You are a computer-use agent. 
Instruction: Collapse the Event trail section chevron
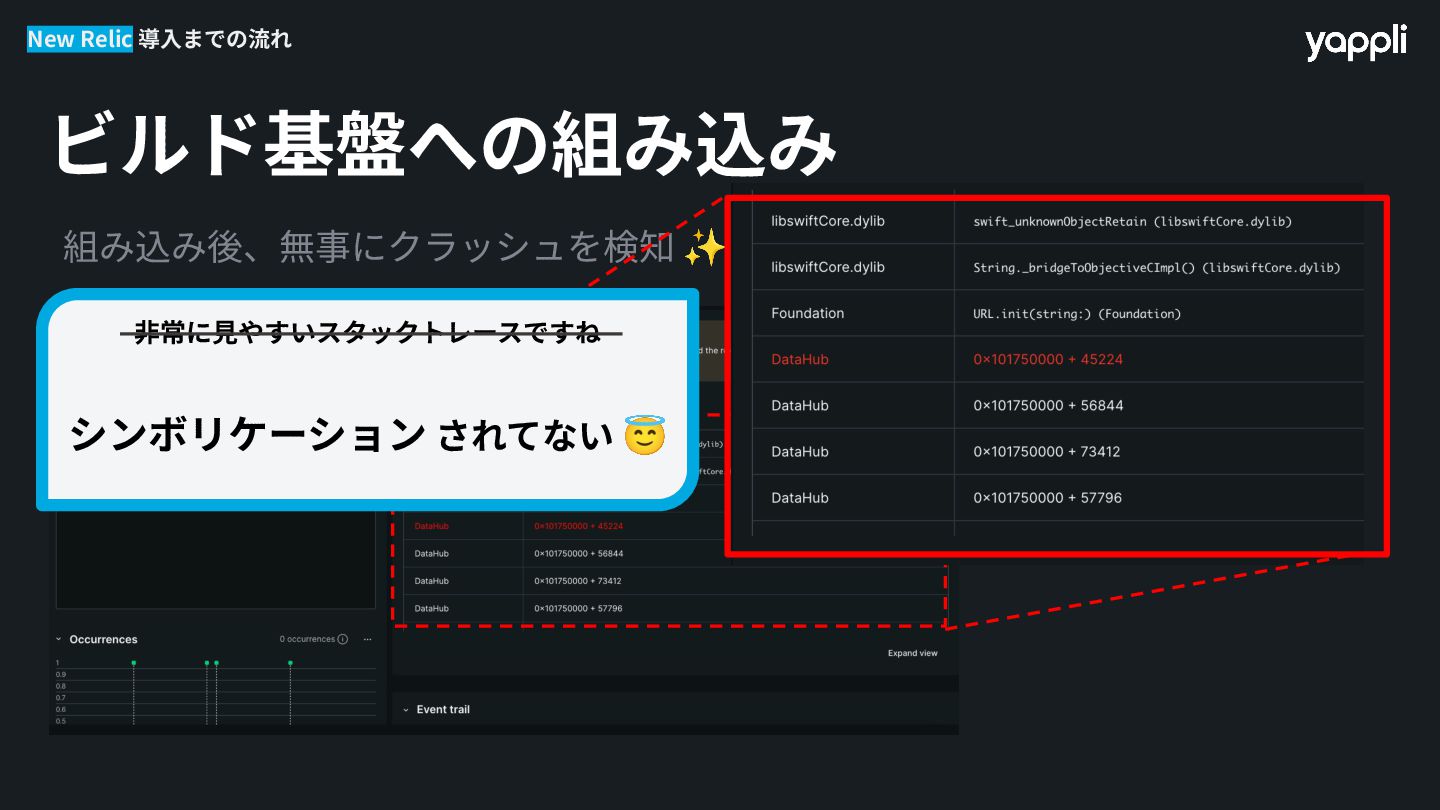pos(406,710)
